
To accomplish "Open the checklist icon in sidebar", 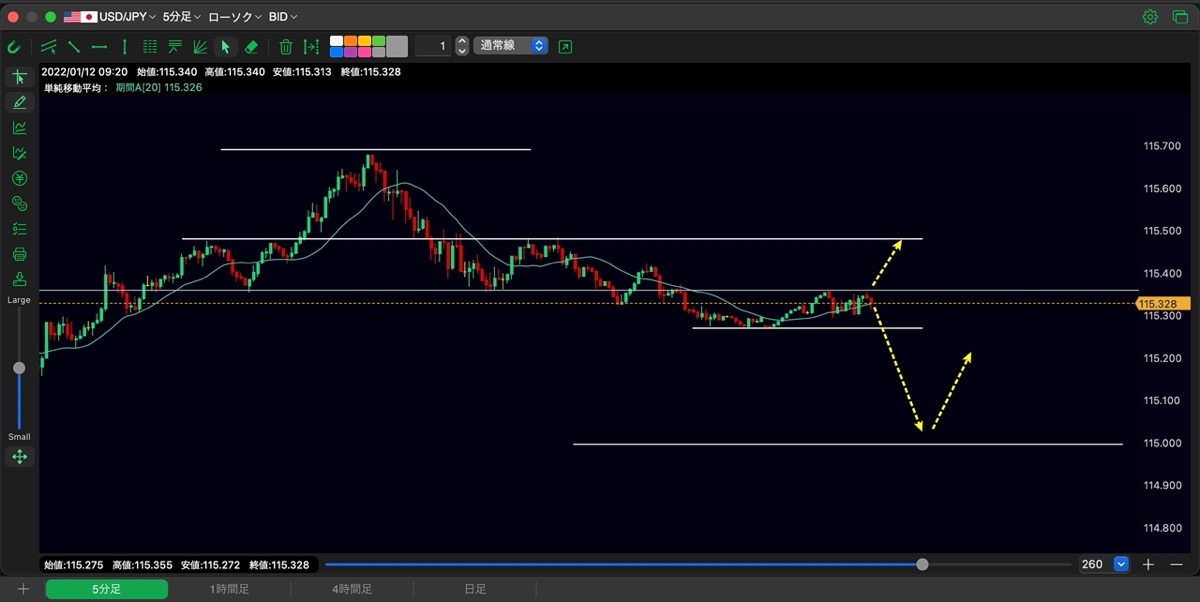I will 19,229.
